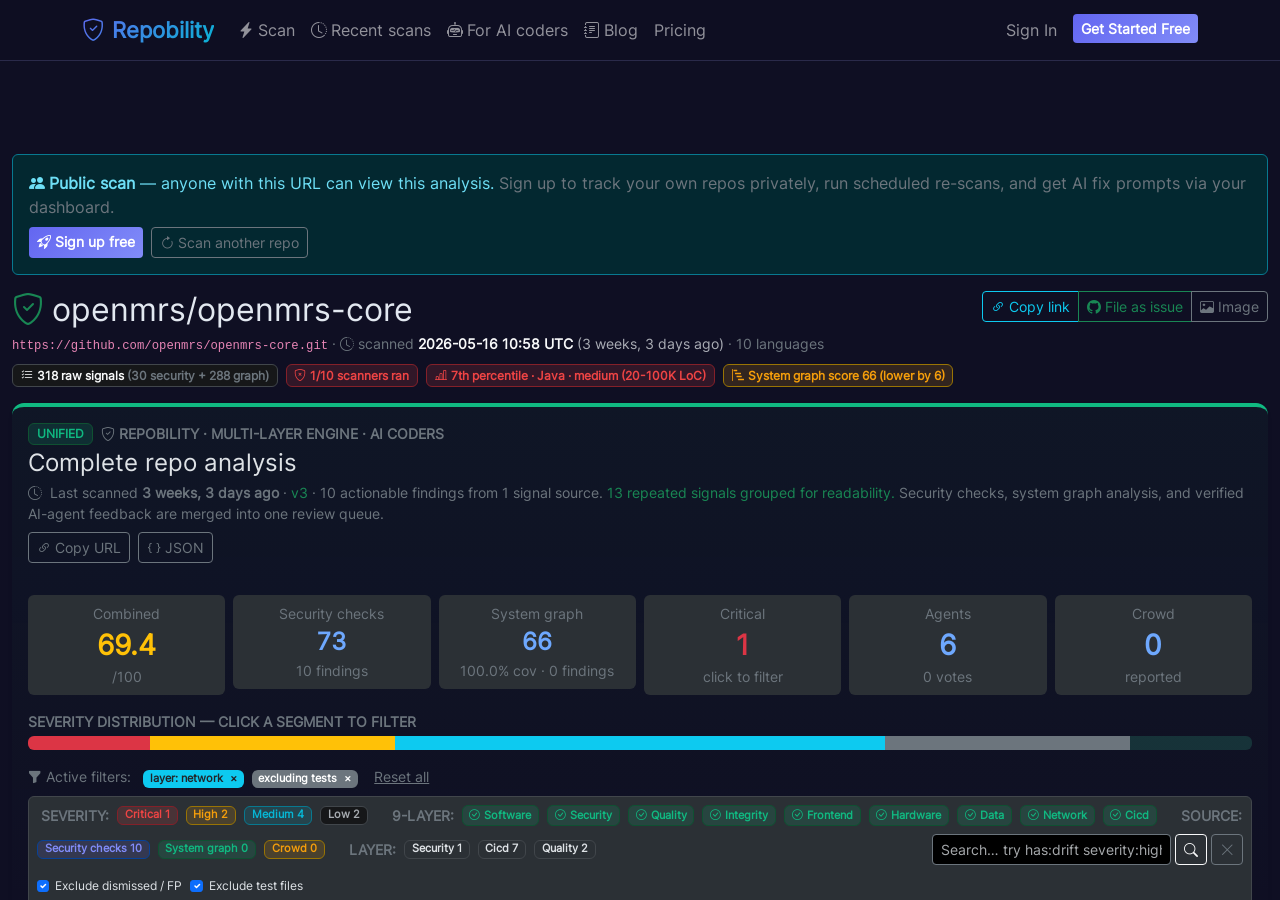
Task: Open the GitHub openmrs-core.git URL
Action: point(170,345)
